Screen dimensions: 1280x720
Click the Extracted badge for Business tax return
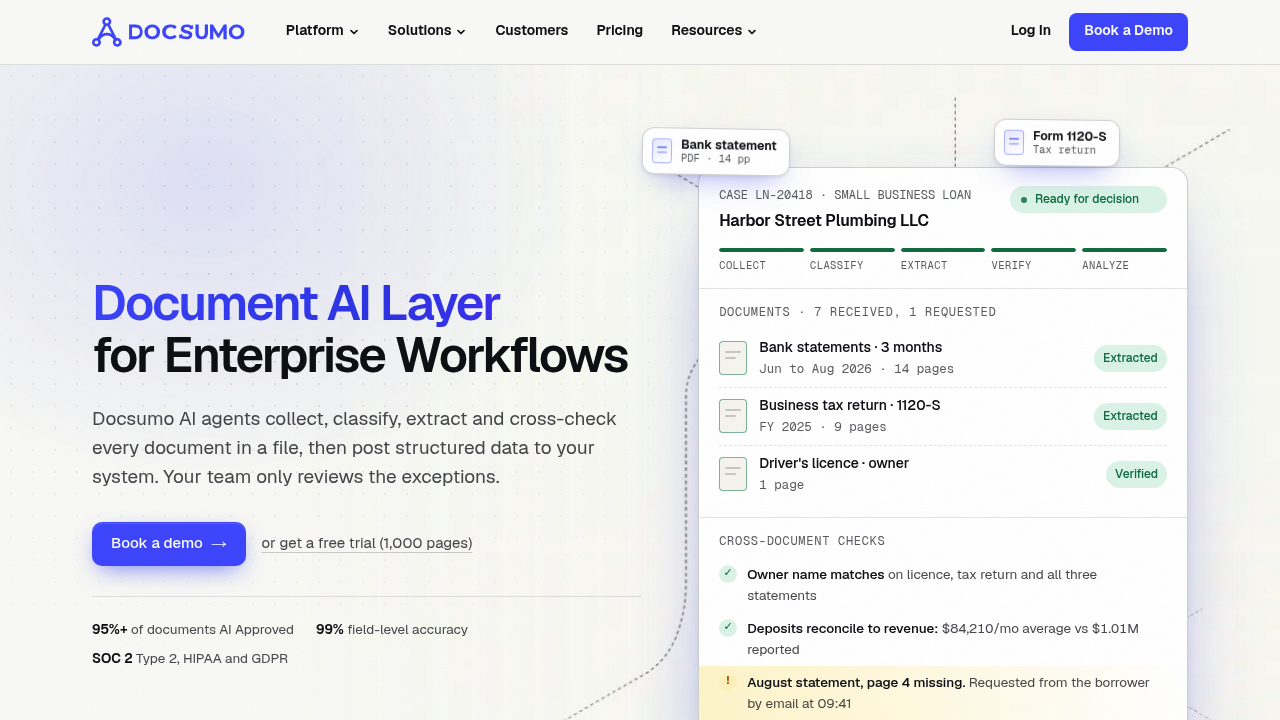[1130, 416]
